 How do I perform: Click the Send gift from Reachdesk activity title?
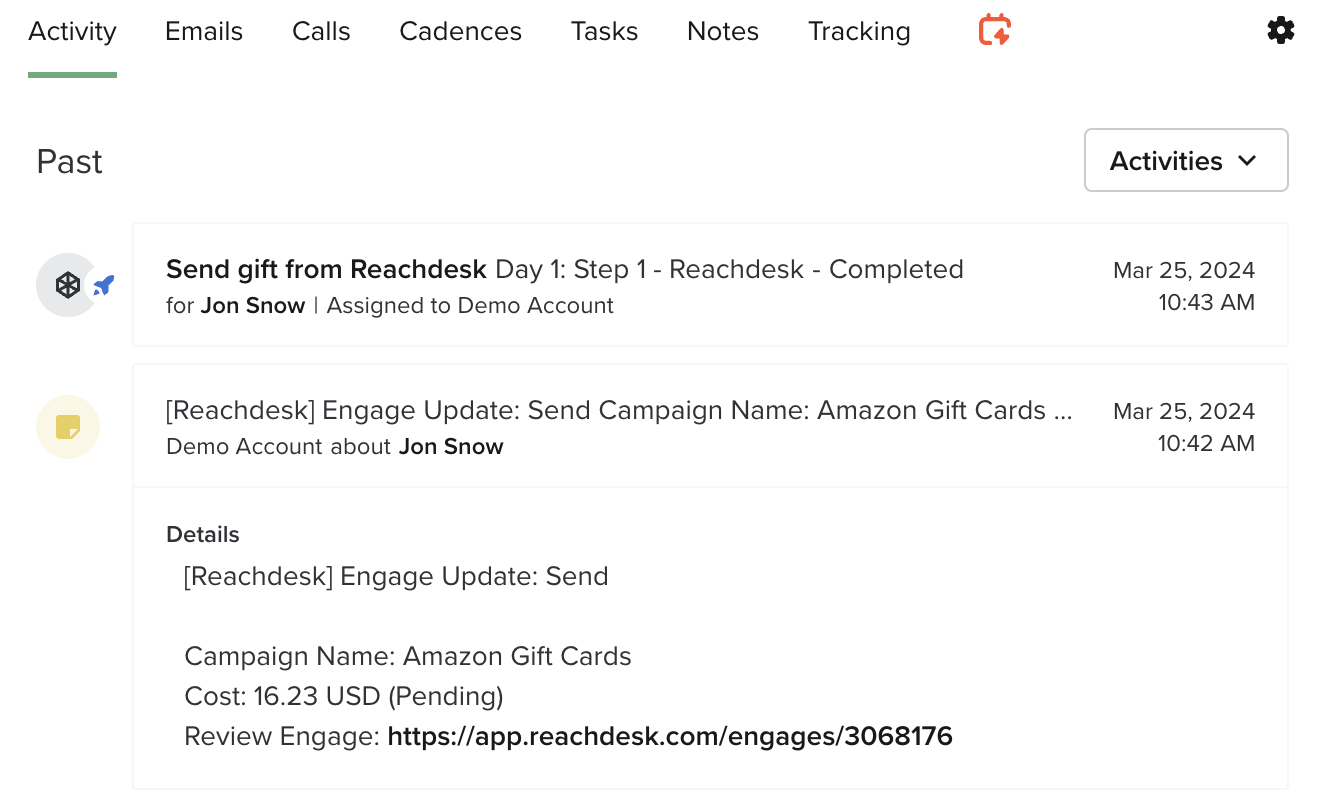click(325, 269)
